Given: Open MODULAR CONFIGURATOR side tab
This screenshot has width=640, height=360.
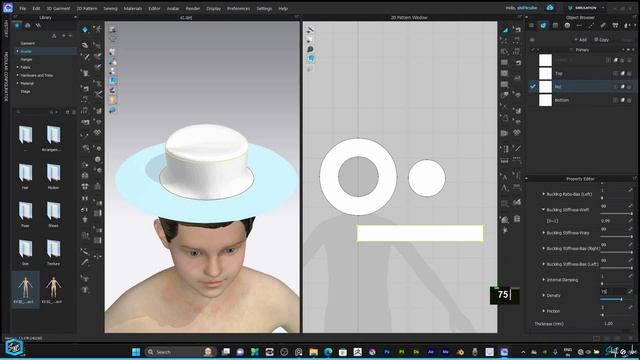Looking at the screenshot, I should point(6,76).
